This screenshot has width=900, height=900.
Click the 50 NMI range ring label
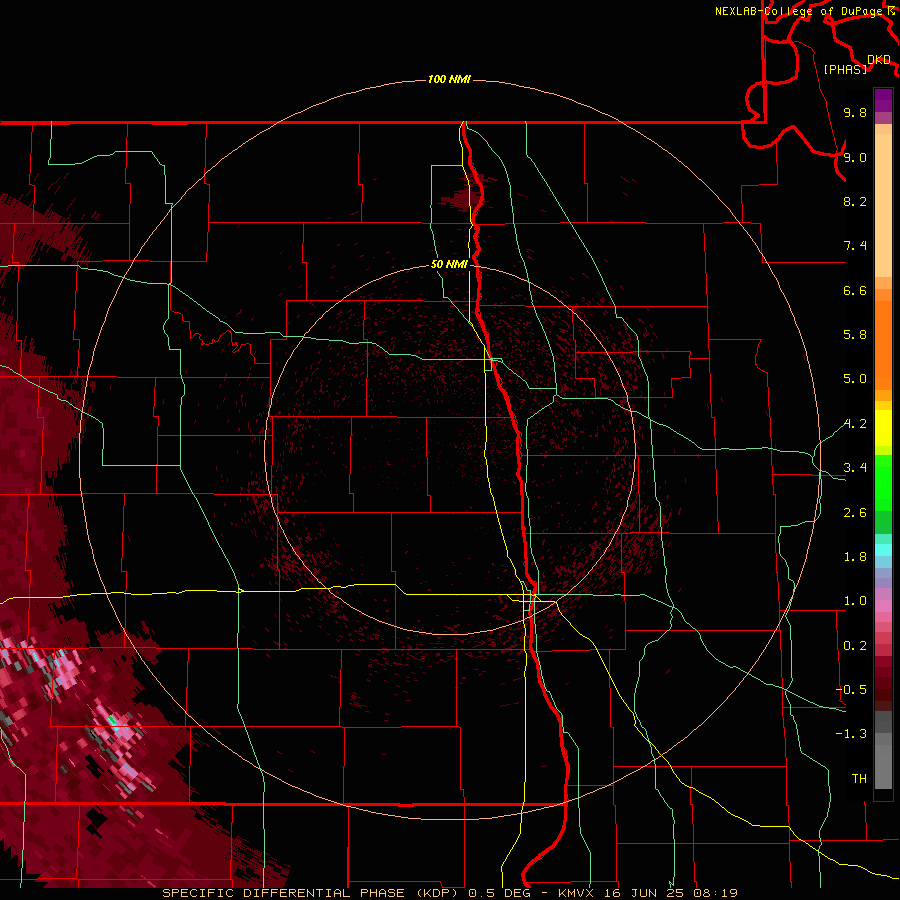(x=449, y=265)
